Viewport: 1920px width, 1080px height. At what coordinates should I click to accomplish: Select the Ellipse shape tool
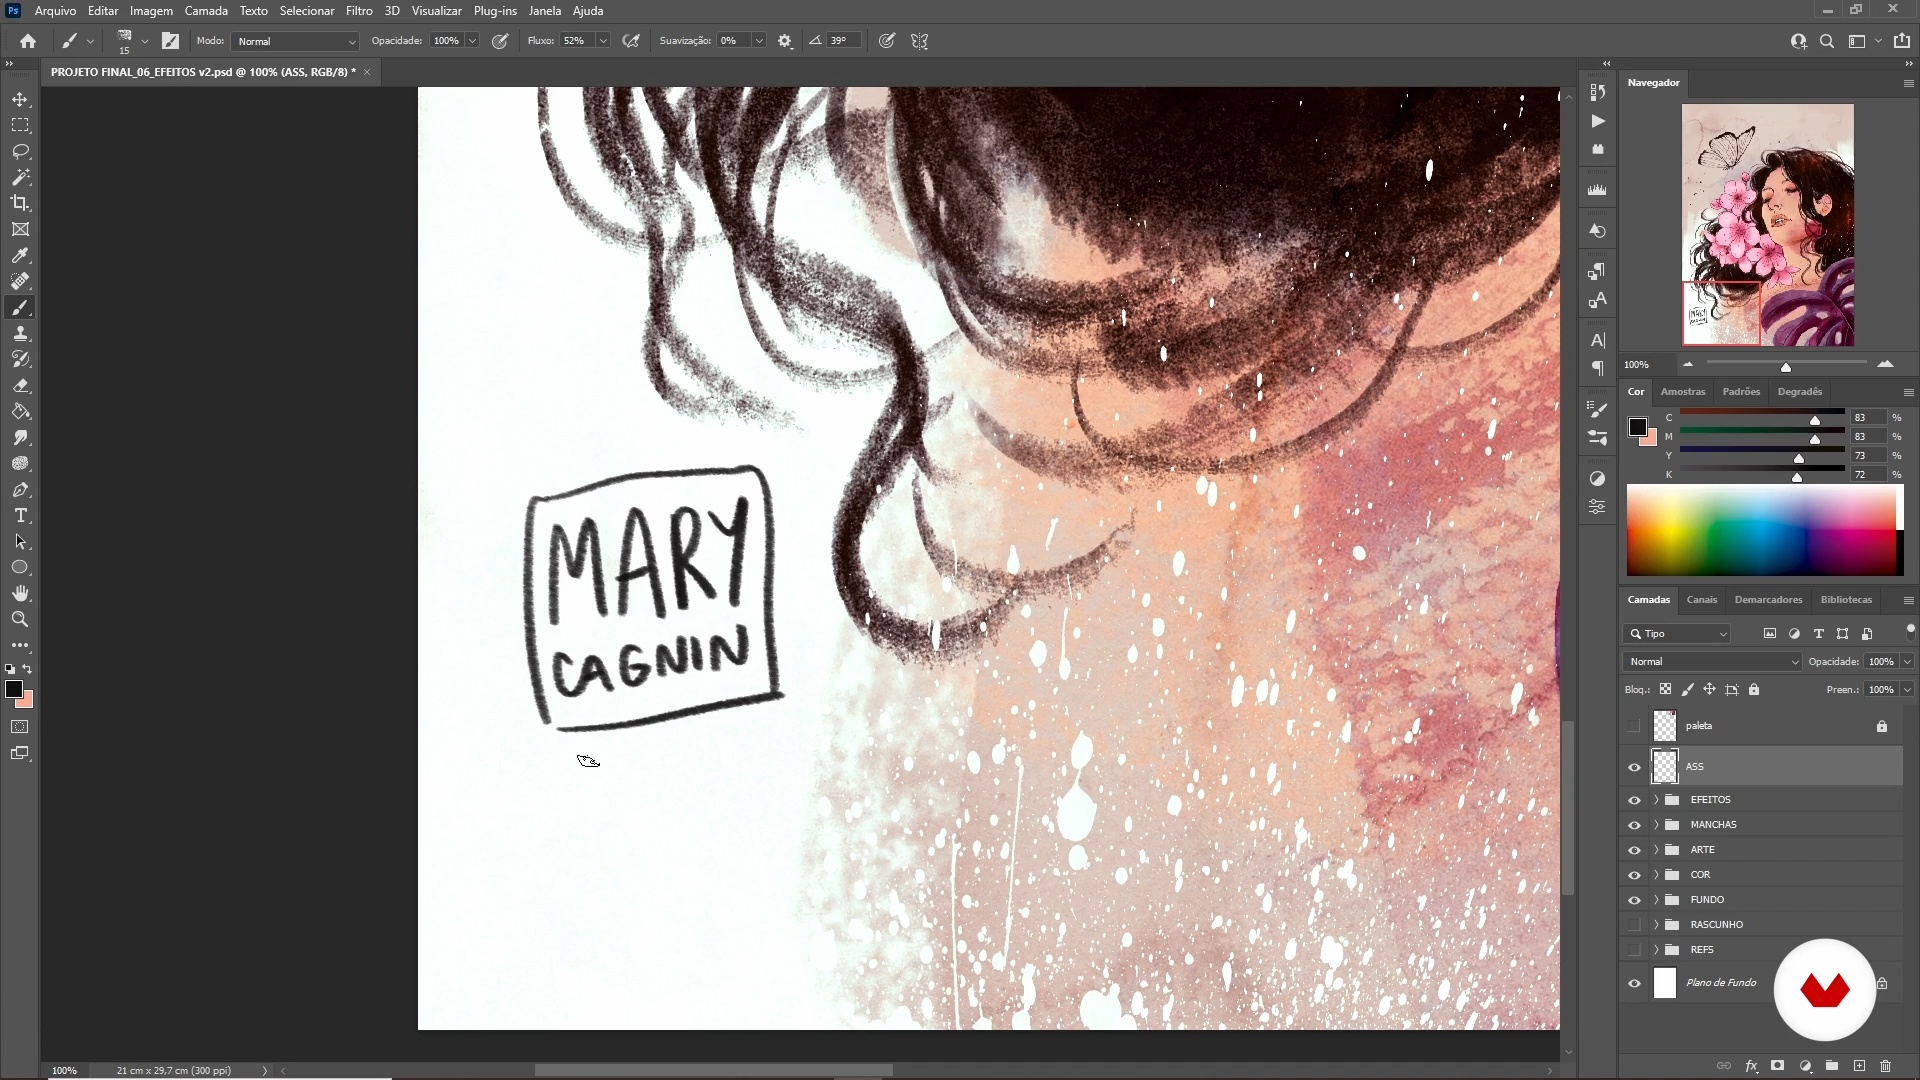(20, 568)
